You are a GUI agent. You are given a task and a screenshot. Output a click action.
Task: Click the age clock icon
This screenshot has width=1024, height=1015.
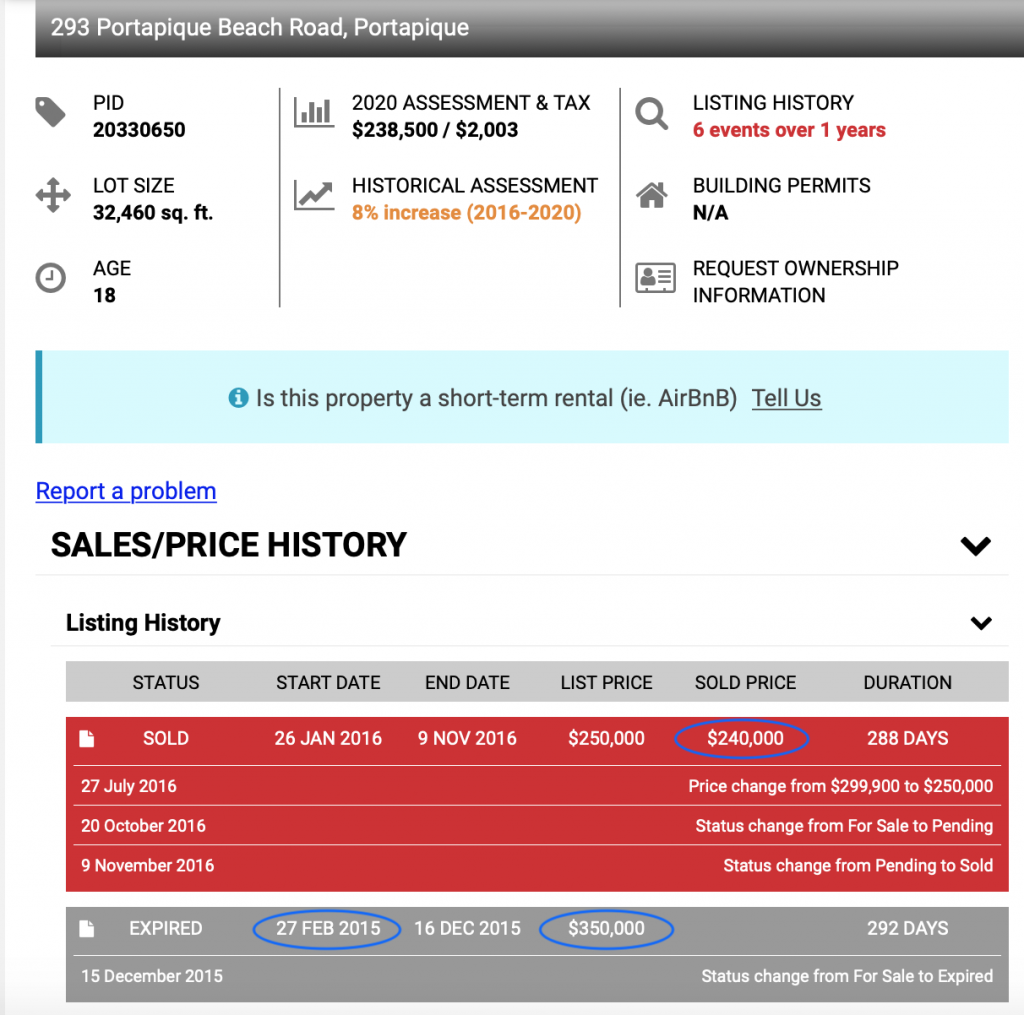point(51,279)
